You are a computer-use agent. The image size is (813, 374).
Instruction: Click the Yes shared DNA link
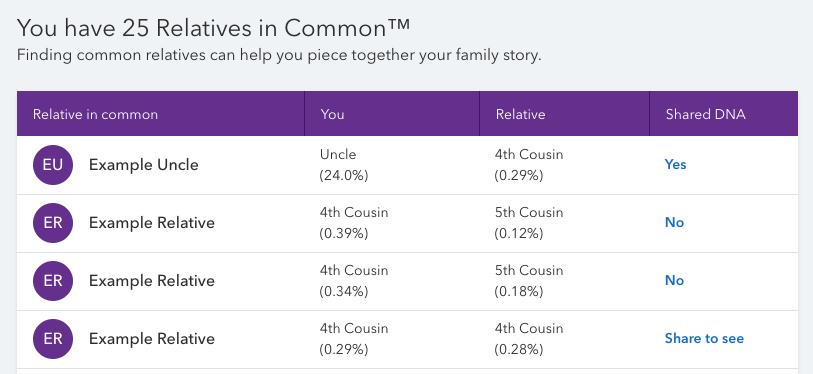click(x=676, y=164)
